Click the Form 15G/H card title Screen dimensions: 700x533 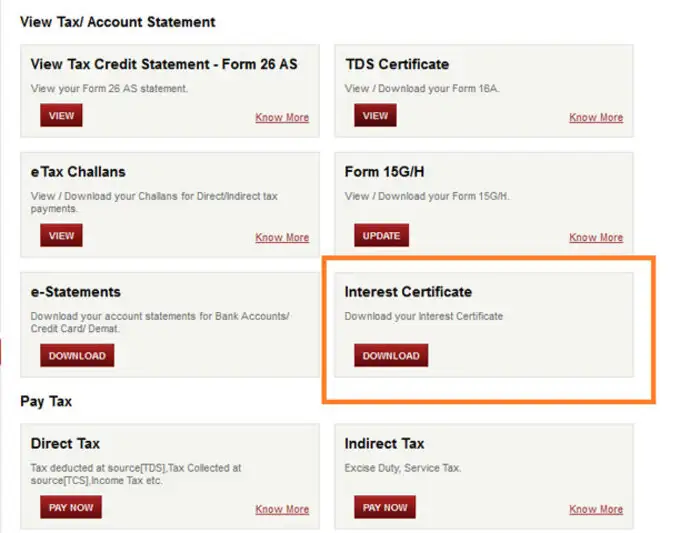[385, 172]
